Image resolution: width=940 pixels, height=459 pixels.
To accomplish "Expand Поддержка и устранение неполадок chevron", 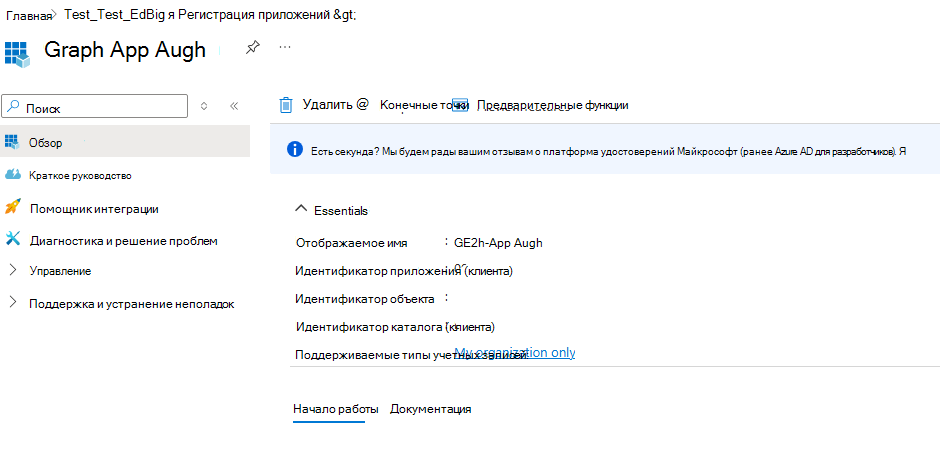I will [x=13, y=303].
